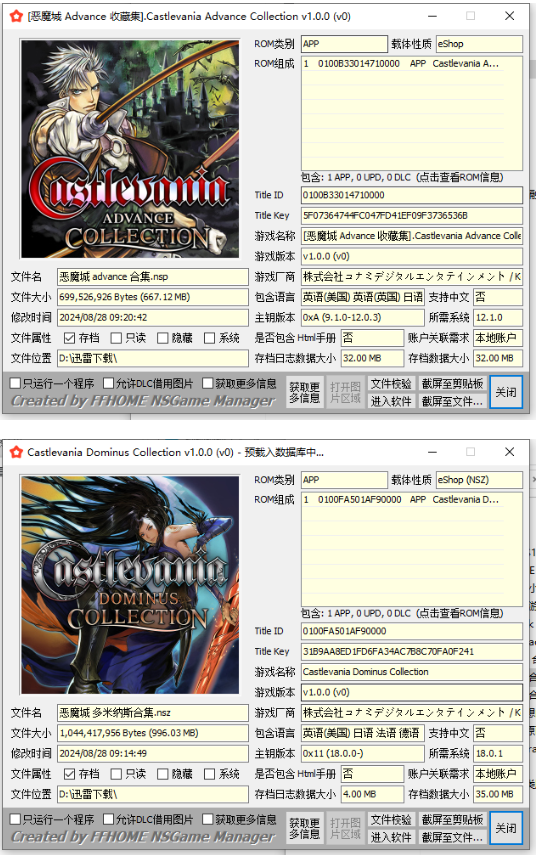
Task: Close the Advance Collection window with X
Action: click(509, 16)
